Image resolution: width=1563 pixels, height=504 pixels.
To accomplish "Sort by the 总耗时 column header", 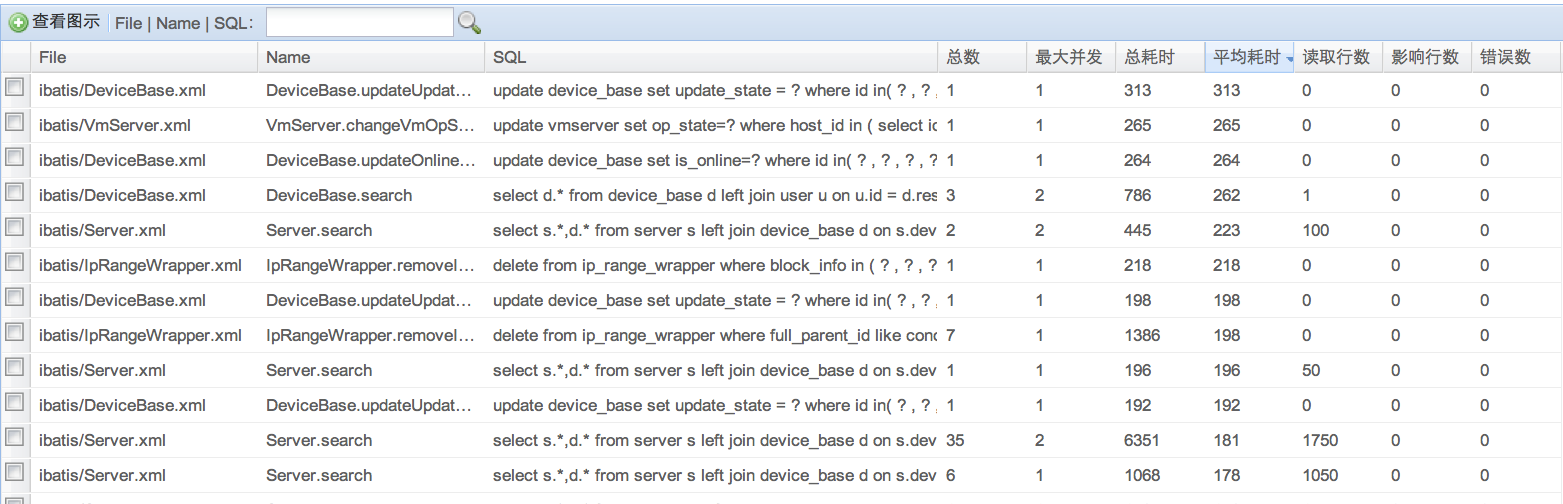I will click(1149, 57).
